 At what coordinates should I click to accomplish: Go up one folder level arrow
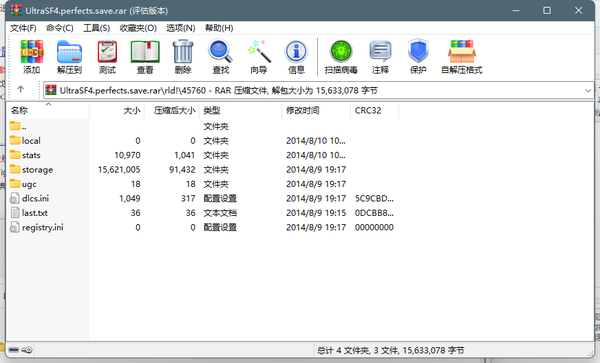[x=21, y=89]
